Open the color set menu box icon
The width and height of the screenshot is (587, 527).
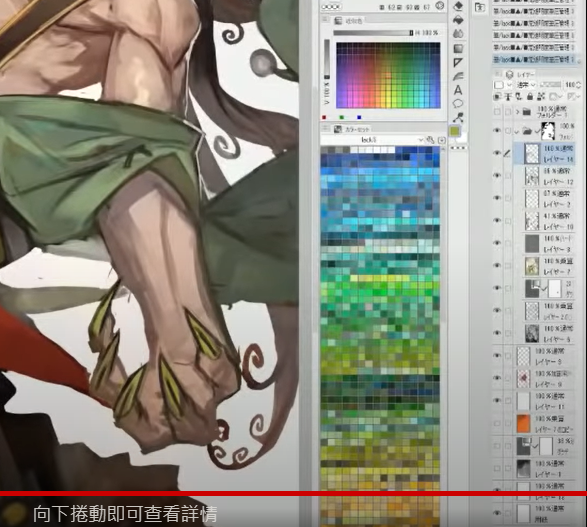(x=442, y=140)
